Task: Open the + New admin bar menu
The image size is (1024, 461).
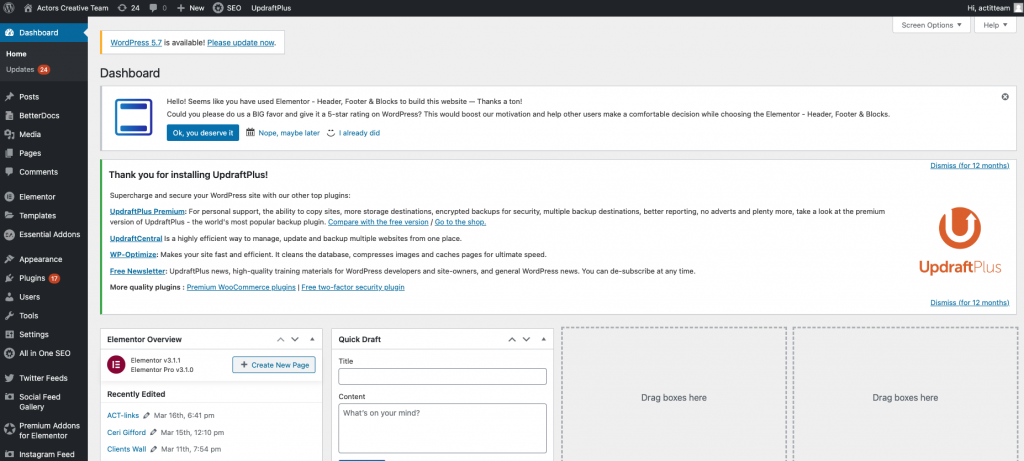Action: coord(191,8)
